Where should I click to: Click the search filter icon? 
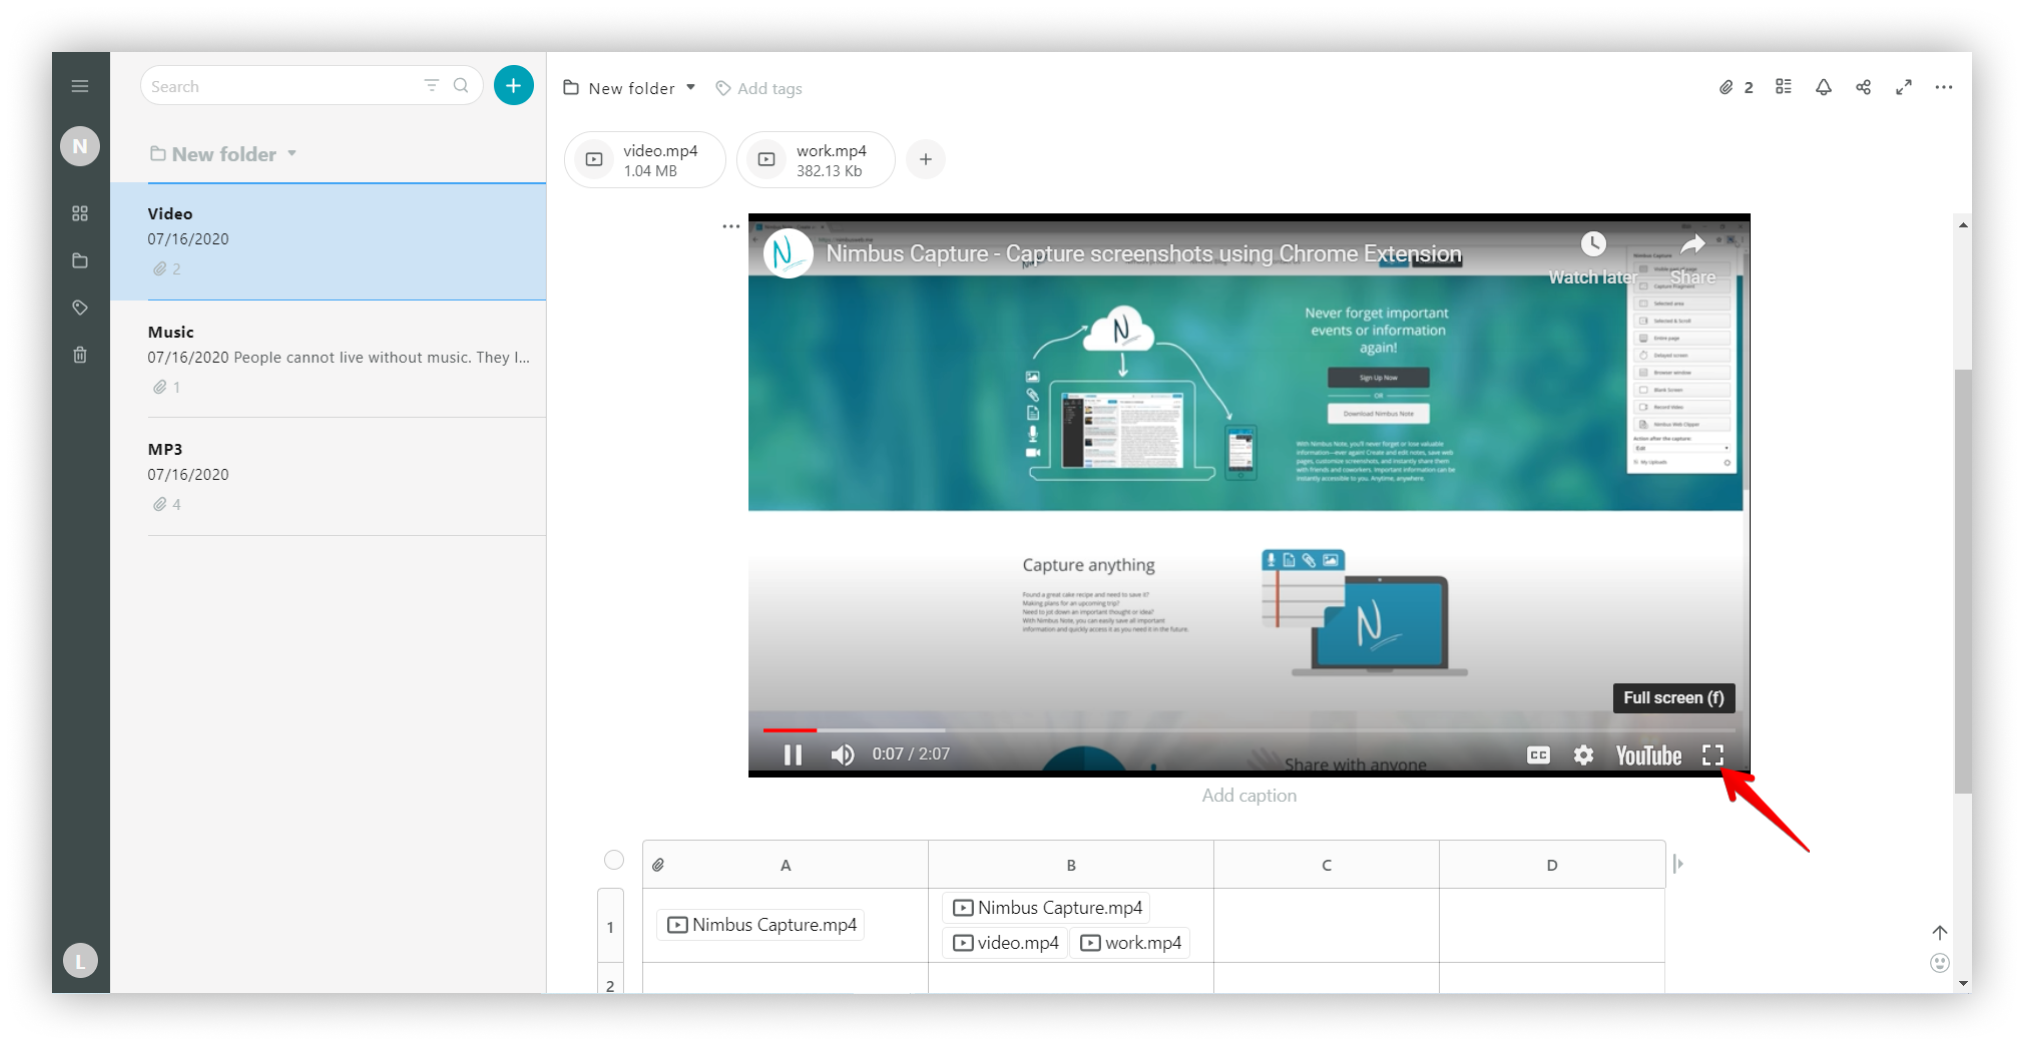(x=431, y=86)
